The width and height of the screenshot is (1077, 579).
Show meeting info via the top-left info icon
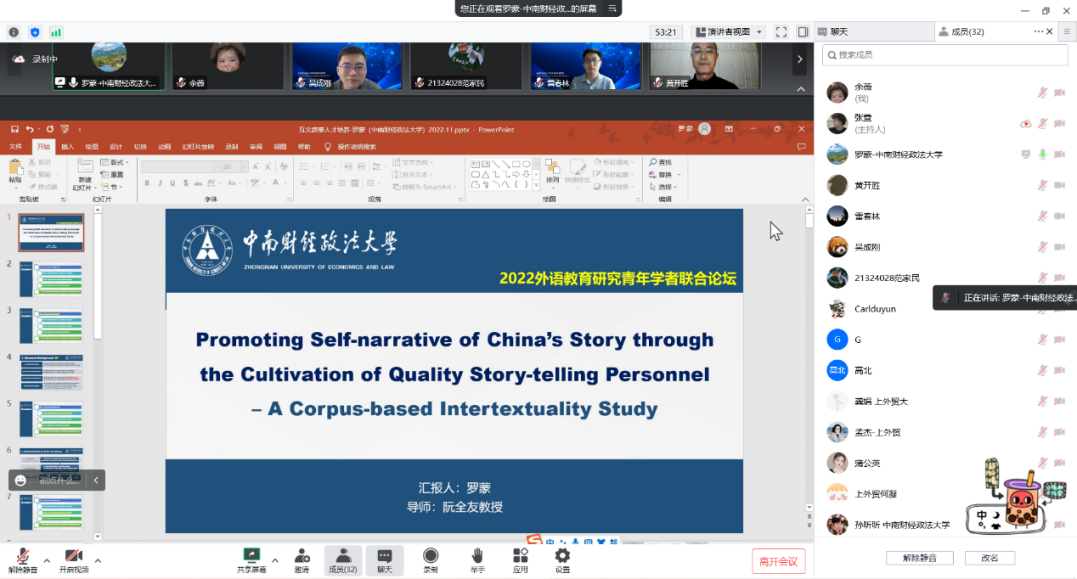tap(14, 32)
